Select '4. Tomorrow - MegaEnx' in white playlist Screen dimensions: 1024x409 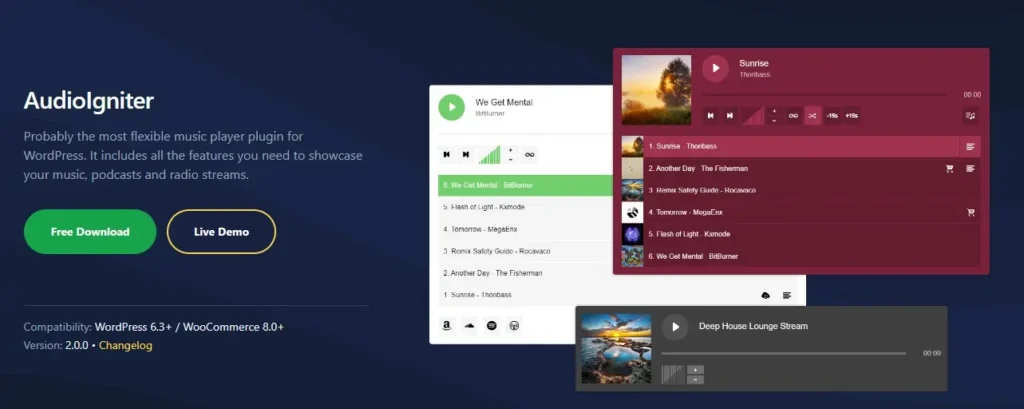(525, 229)
